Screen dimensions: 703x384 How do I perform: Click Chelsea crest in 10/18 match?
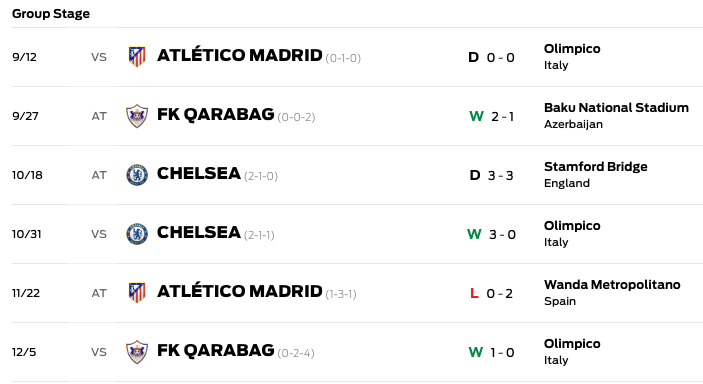(137, 175)
